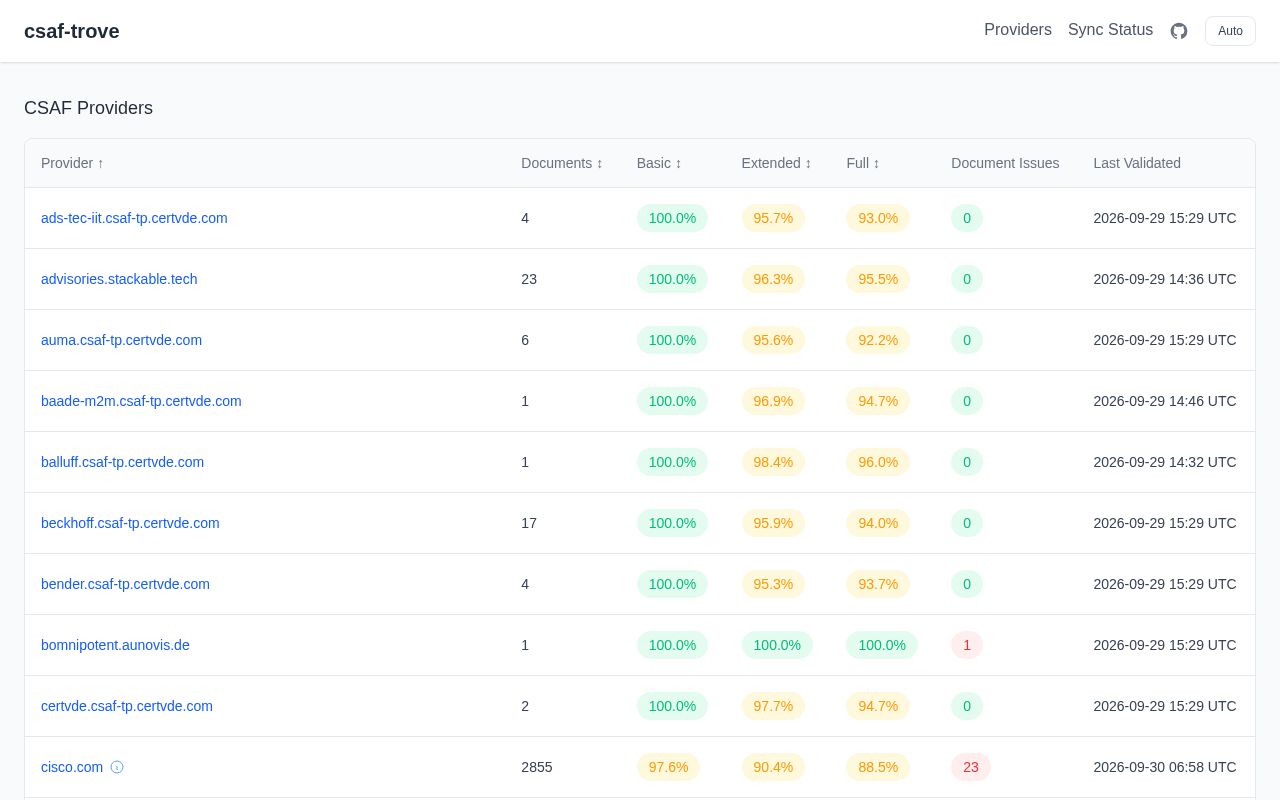This screenshot has width=1280, height=800.
Task: Open the Providers nav item
Action: pos(1018,30)
